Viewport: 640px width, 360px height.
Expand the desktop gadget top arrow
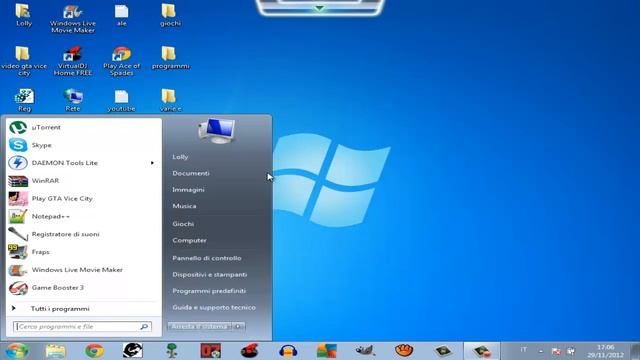[320, 8]
